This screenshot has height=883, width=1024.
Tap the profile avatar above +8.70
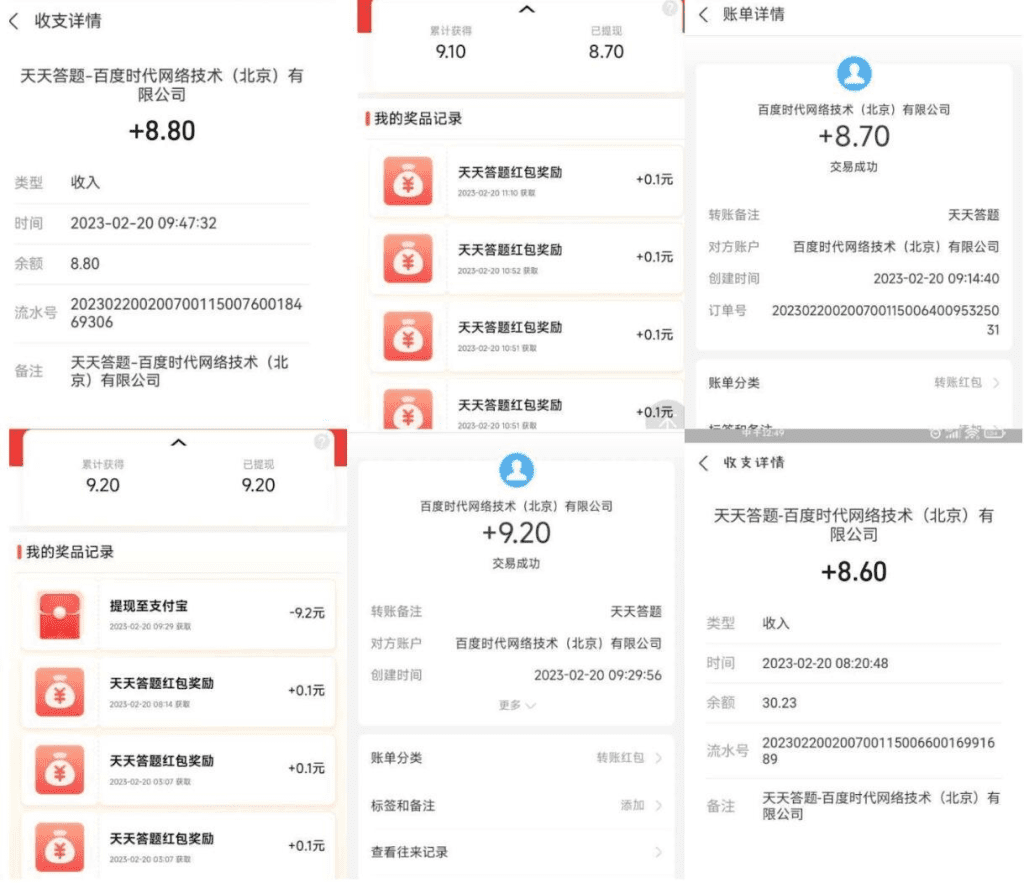click(x=853, y=74)
